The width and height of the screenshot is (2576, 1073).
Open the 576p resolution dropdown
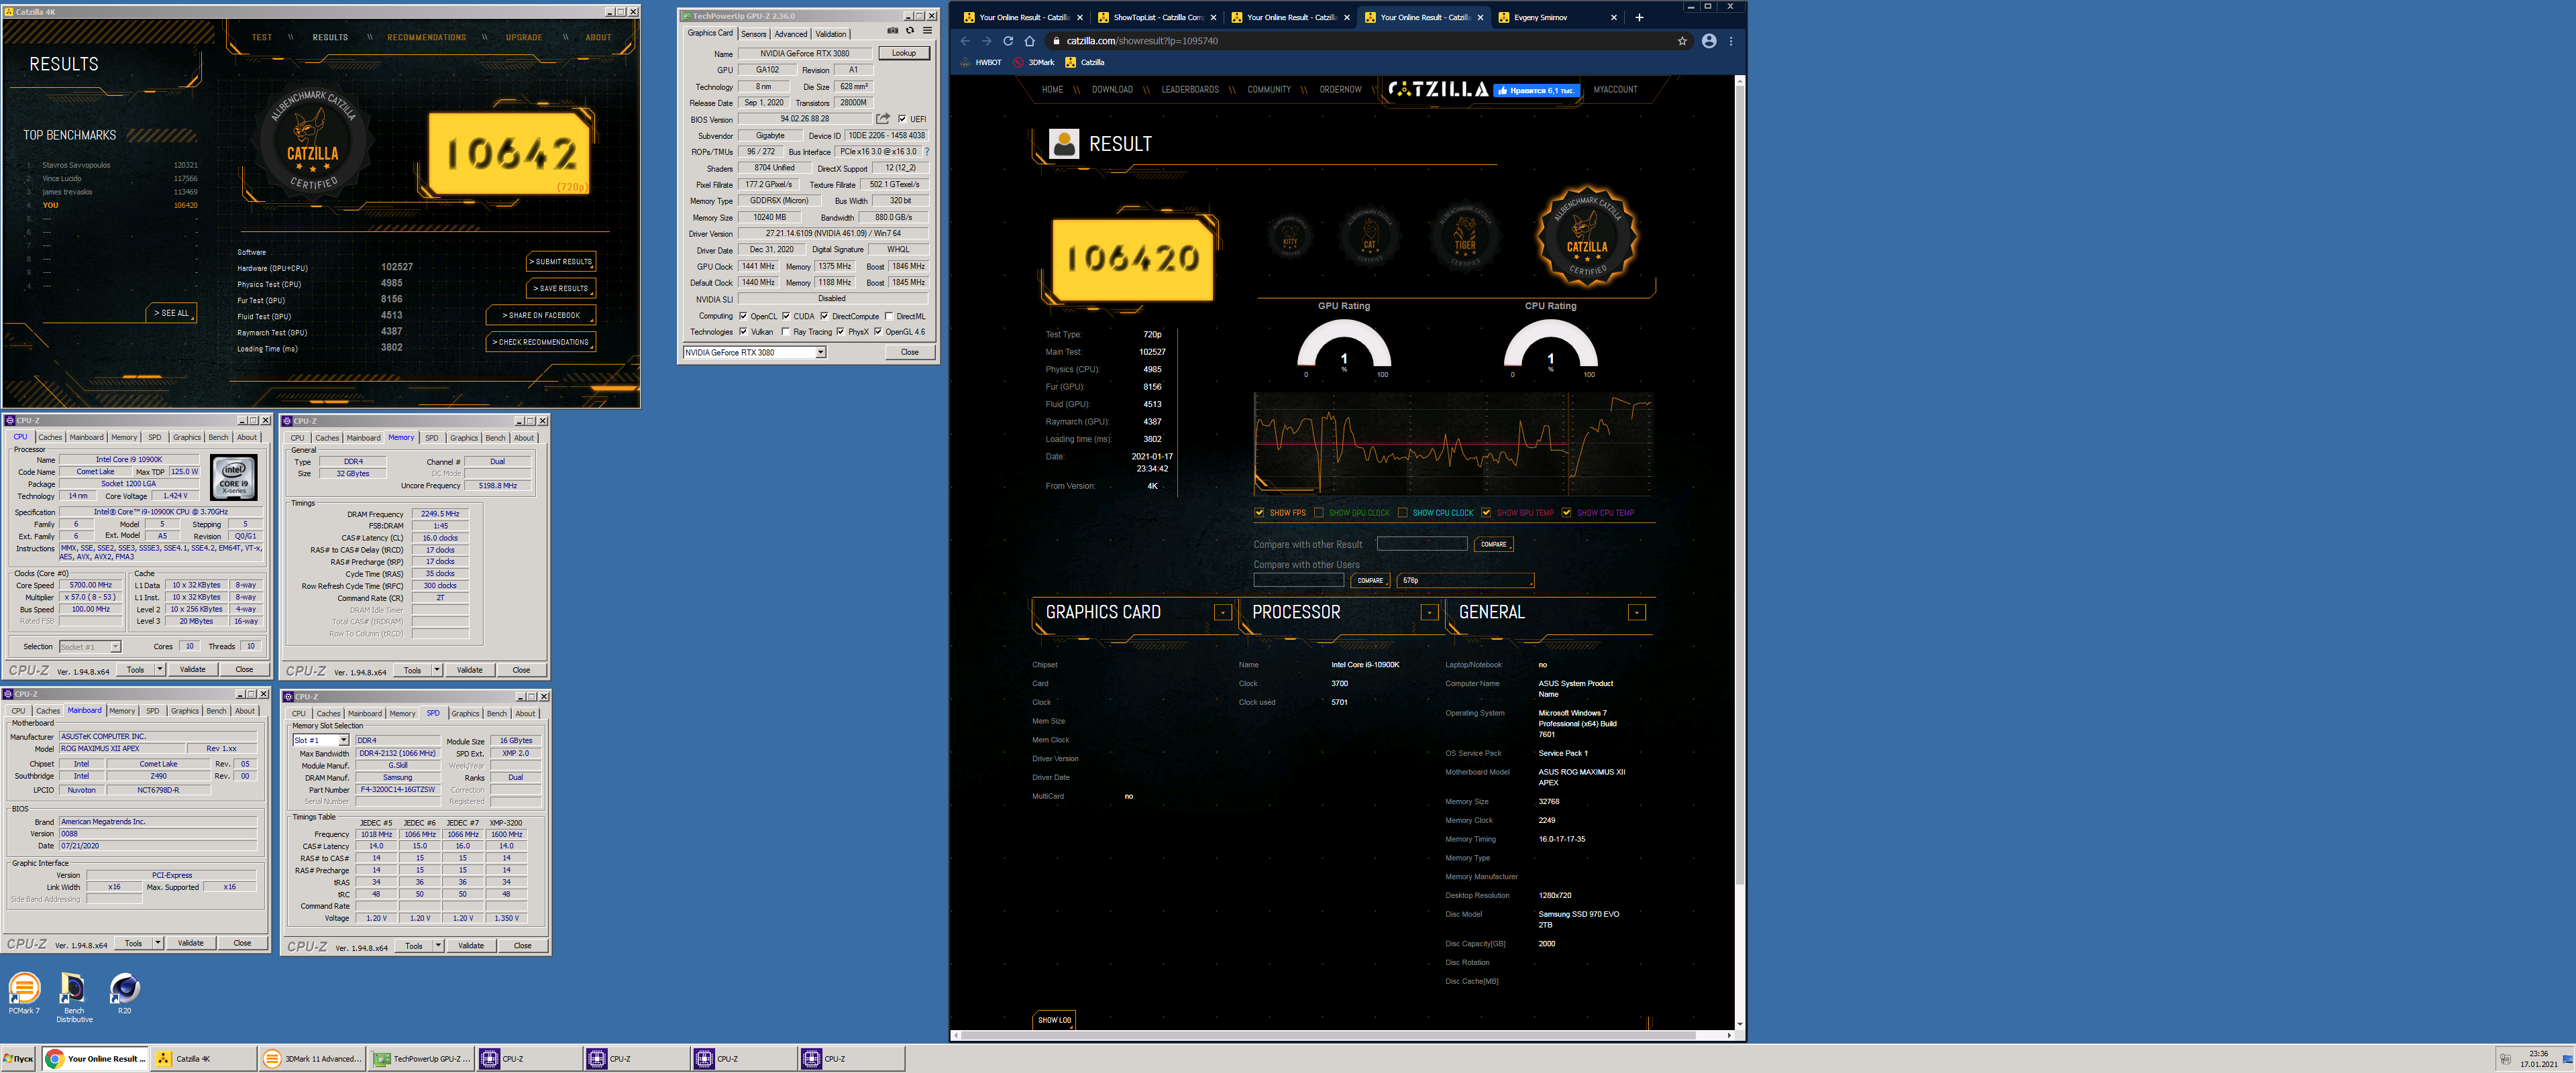pos(1465,580)
